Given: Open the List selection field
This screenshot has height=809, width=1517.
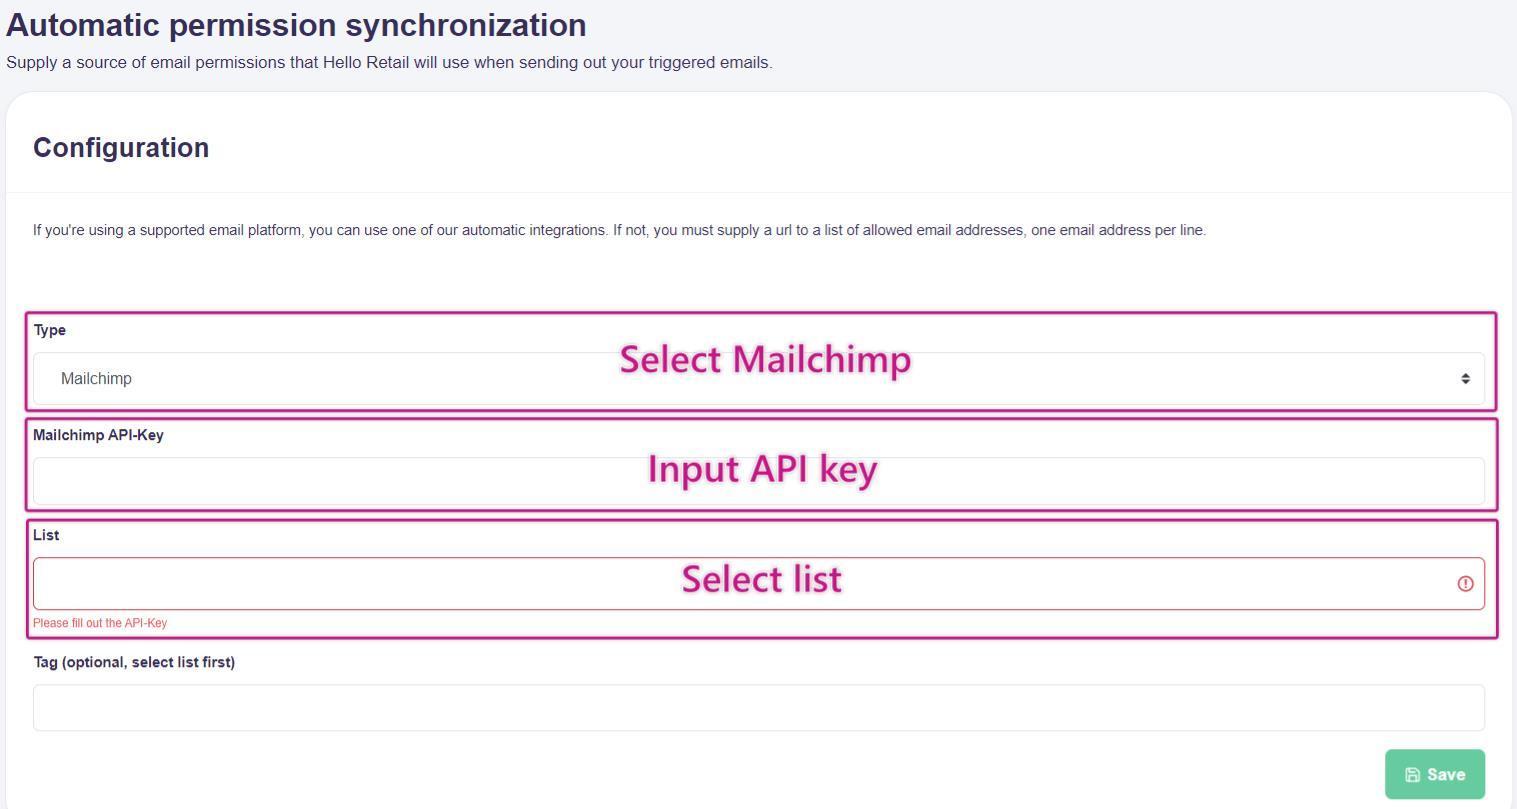Looking at the screenshot, I should tap(300, 584).
